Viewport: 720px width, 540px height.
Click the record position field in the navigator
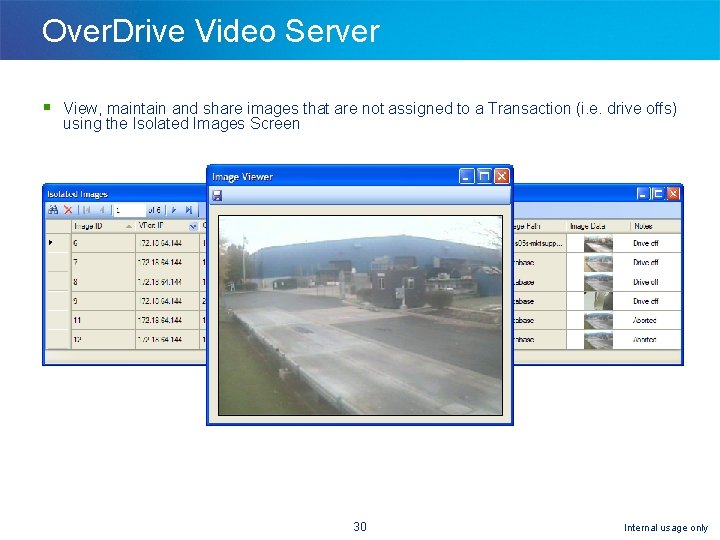[x=129, y=210]
